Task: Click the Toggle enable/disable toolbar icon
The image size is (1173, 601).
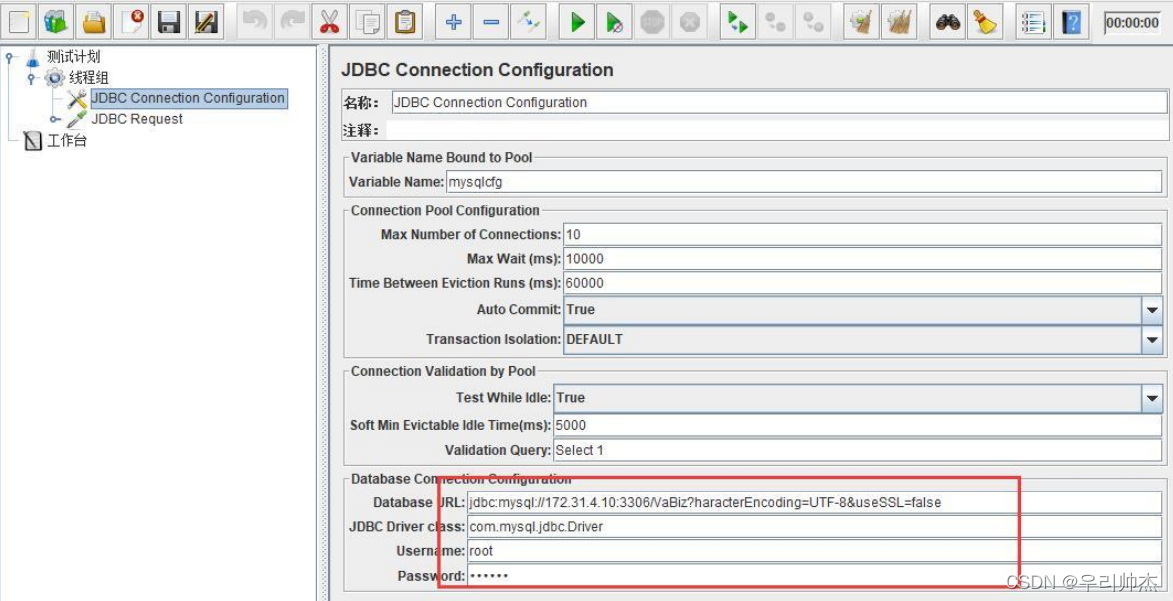Action: [x=528, y=22]
